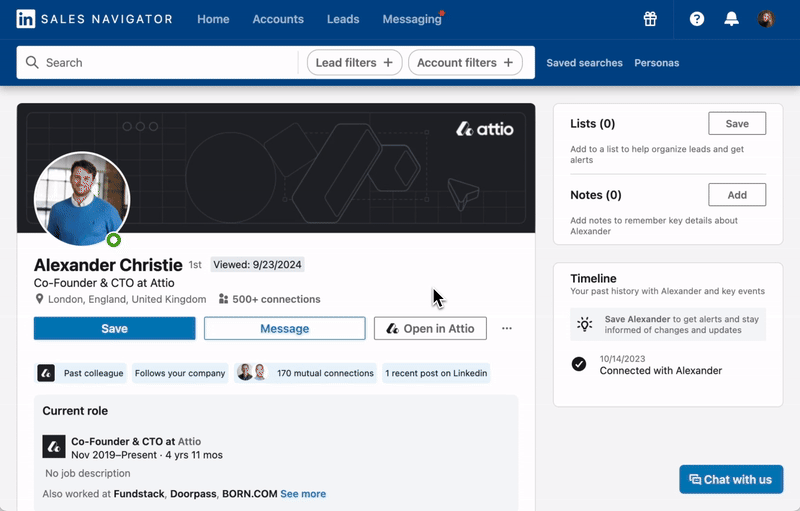Expand Lead filters

click(x=354, y=62)
